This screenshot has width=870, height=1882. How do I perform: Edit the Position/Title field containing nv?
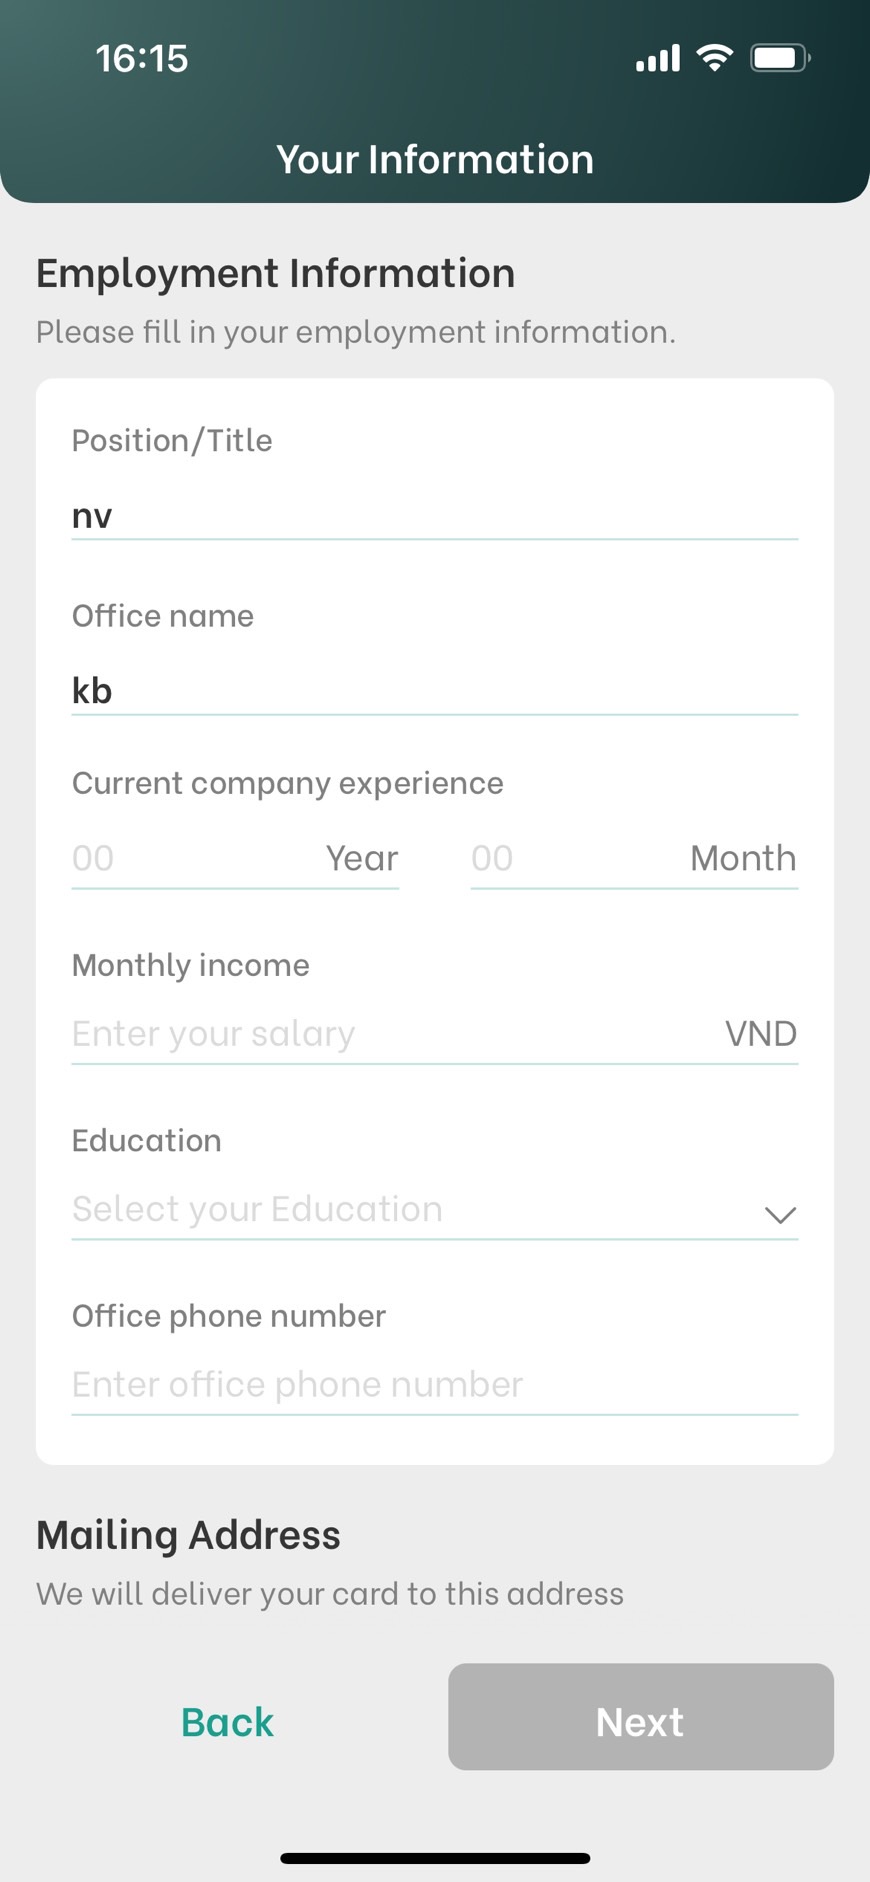tap(434, 516)
